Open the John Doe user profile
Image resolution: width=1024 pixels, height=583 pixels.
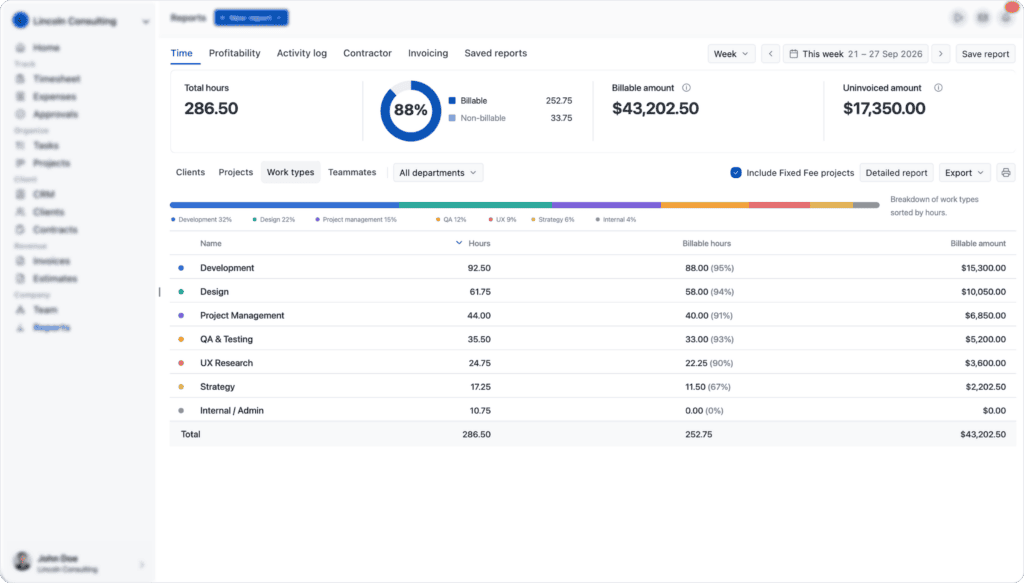coord(78,563)
